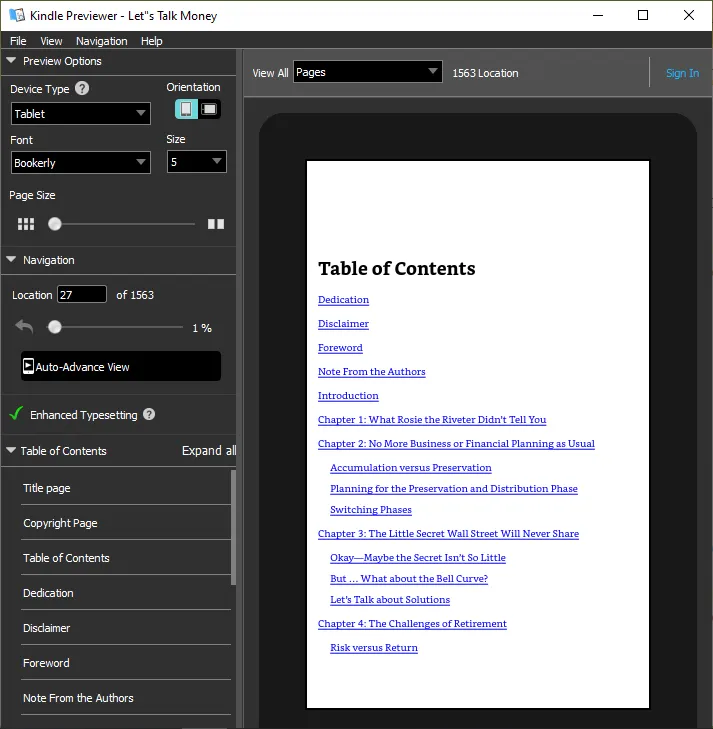Open the Device Type Tablet dropdown
Screen dimensions: 713x729
click(x=81, y=113)
